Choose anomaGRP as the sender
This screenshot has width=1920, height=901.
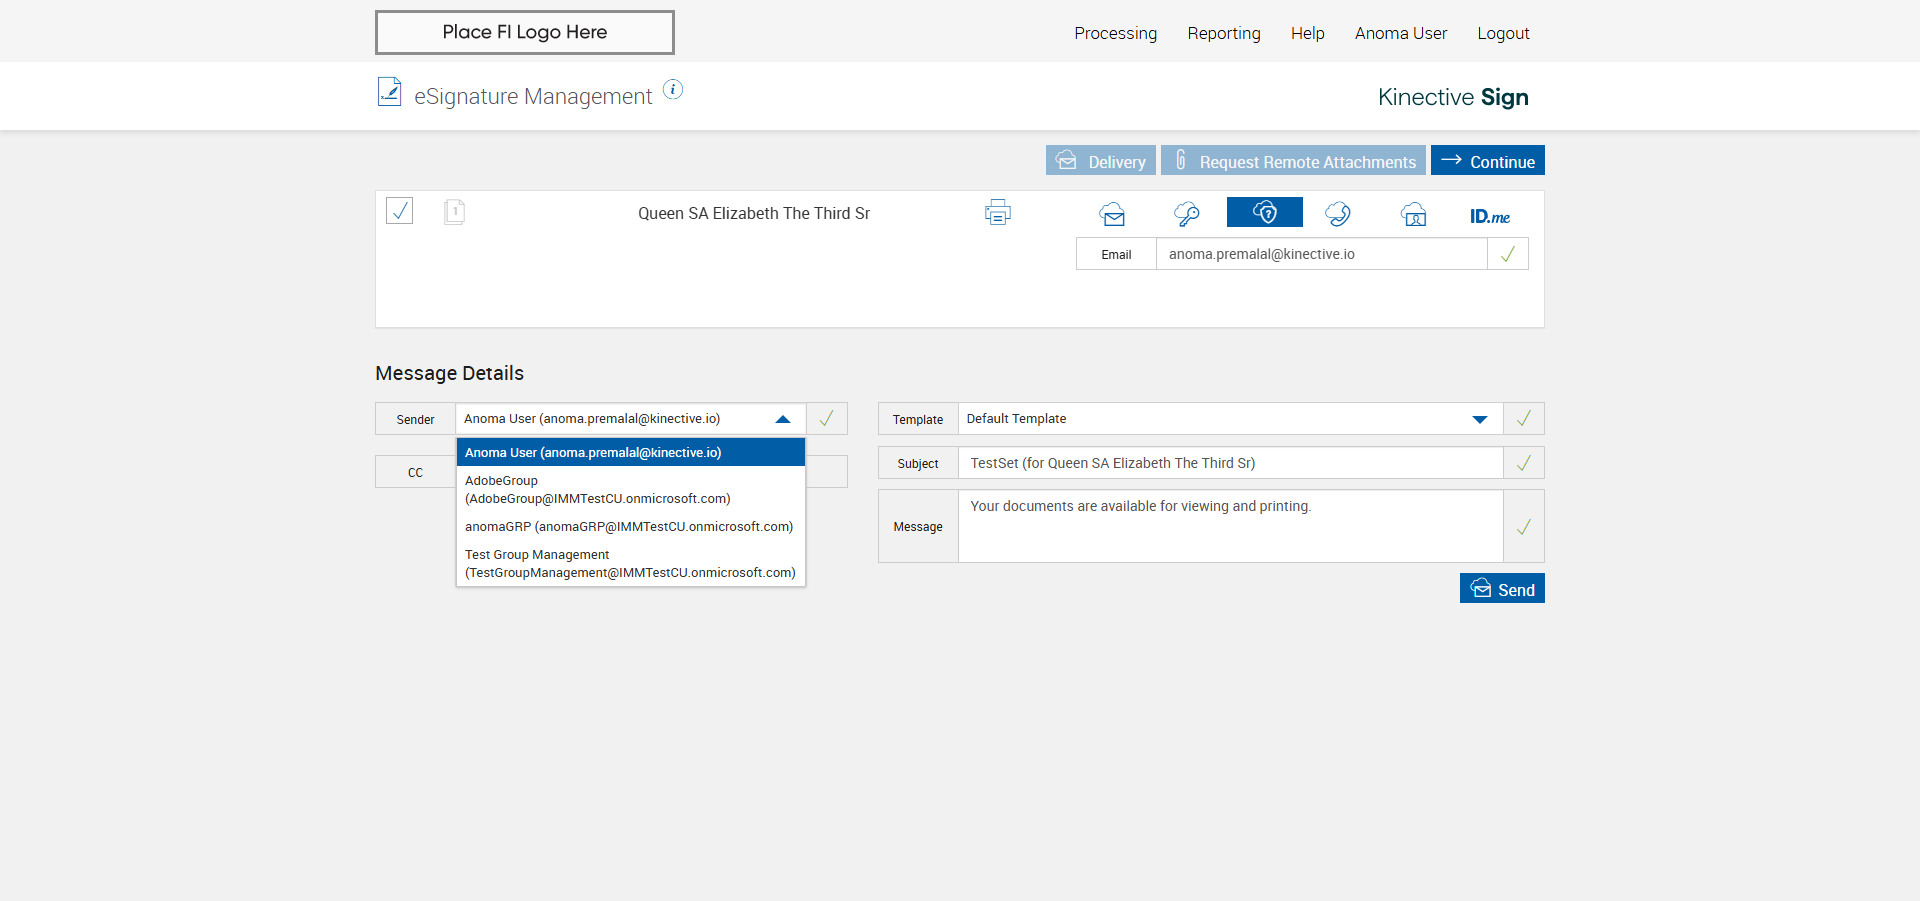(628, 527)
